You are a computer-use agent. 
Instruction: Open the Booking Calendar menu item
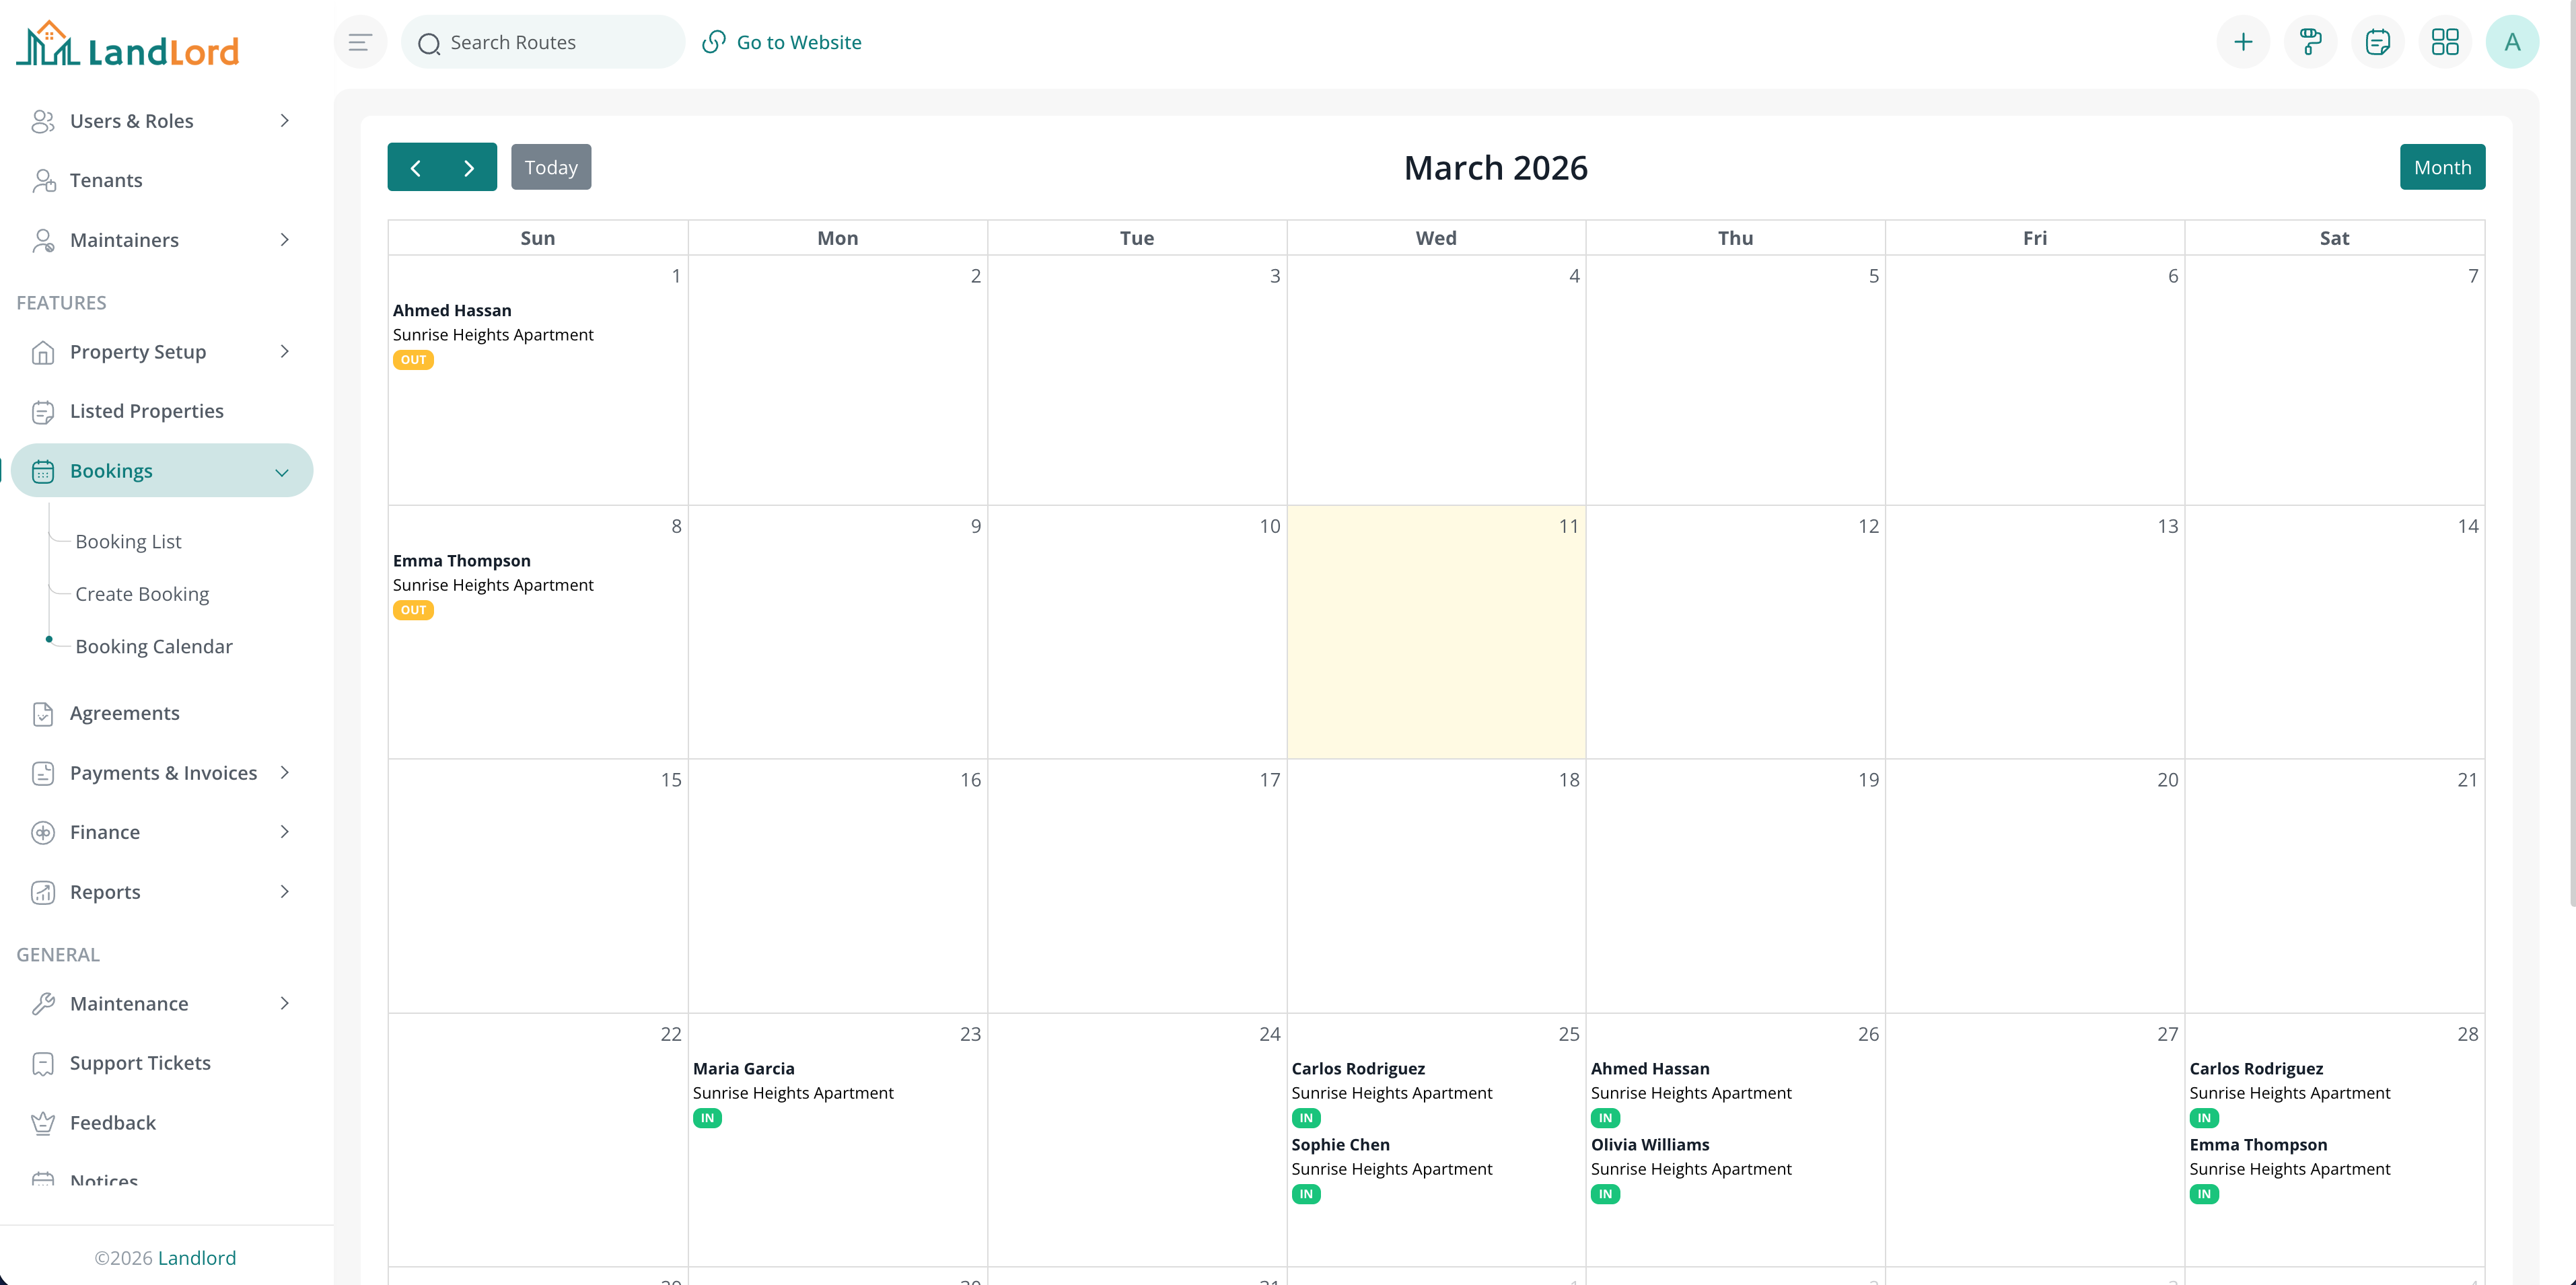point(154,646)
